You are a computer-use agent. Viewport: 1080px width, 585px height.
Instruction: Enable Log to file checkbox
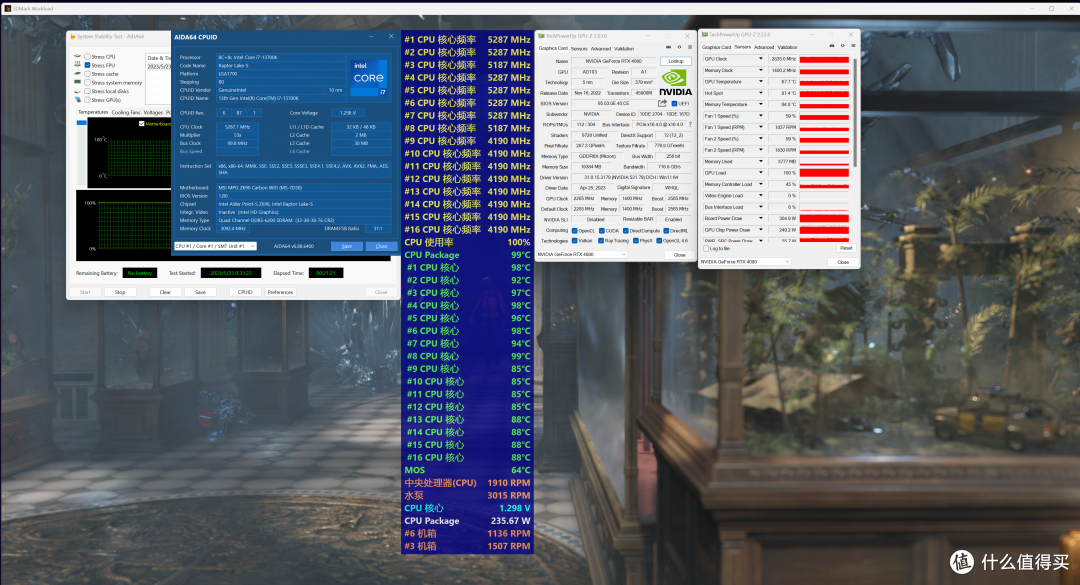[x=706, y=248]
